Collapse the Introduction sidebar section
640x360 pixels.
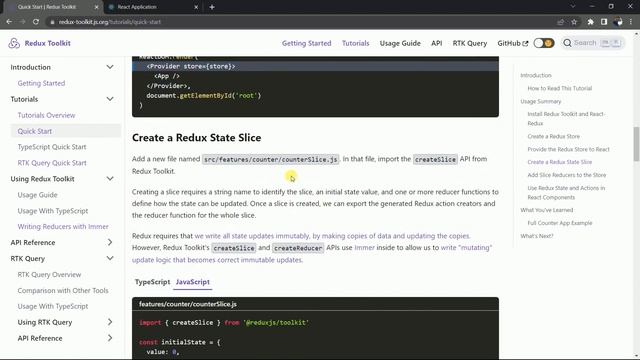click(x=110, y=67)
